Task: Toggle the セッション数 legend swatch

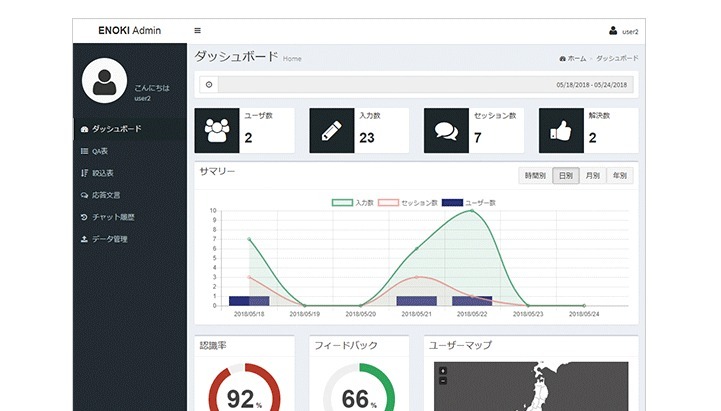Action: [388, 203]
